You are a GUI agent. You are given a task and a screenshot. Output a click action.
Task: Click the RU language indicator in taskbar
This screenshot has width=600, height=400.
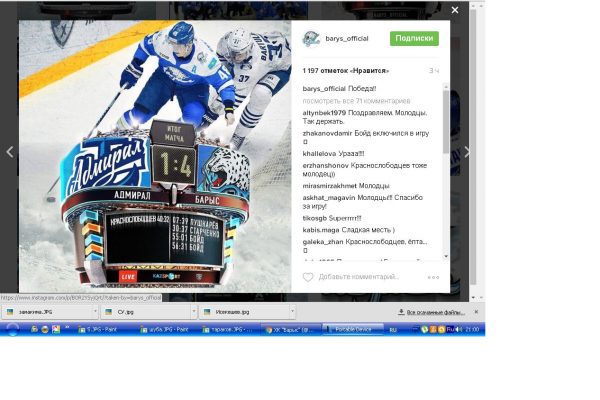393,330
